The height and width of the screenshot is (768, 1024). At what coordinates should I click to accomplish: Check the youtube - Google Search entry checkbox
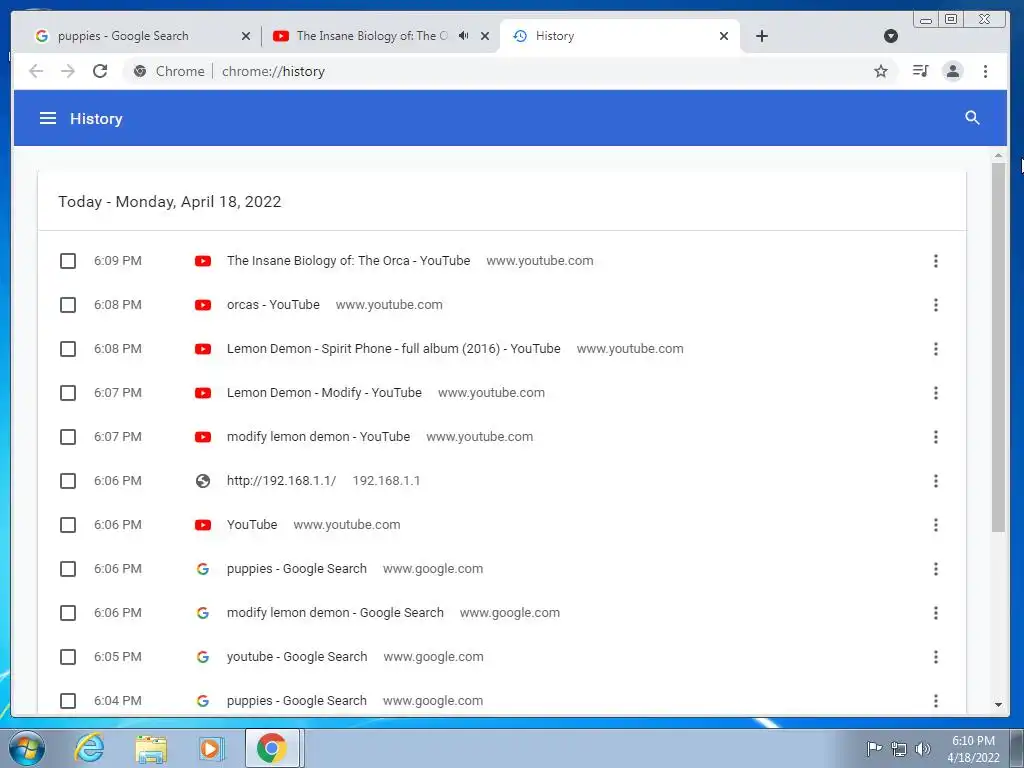coord(68,657)
